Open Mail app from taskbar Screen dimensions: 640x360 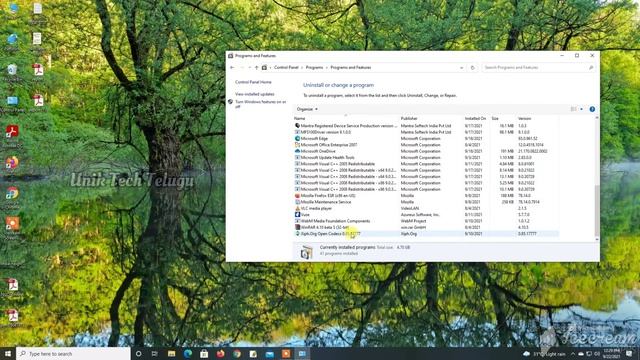[270, 353]
